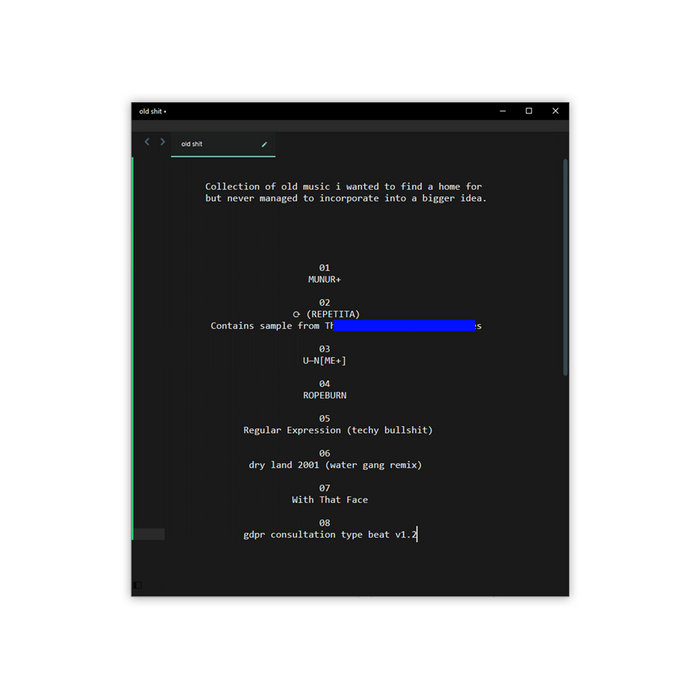700x700 pixels.
Task: Click the forward navigation arrow
Action: coord(163,142)
